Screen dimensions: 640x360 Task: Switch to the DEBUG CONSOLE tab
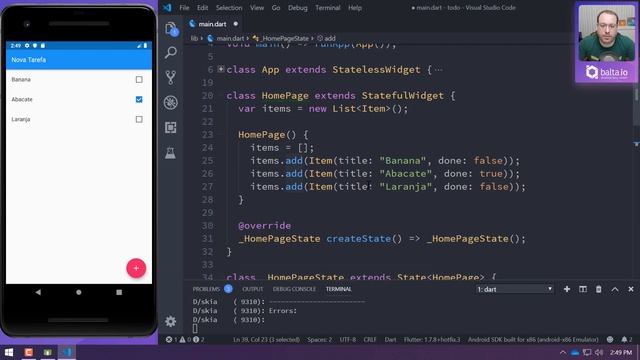294,289
